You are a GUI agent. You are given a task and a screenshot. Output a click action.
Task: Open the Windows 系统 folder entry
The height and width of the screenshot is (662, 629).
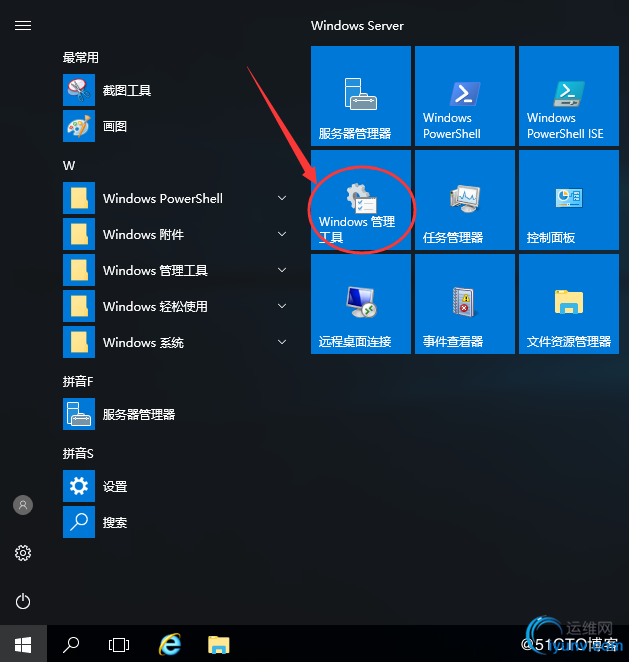click(175, 342)
